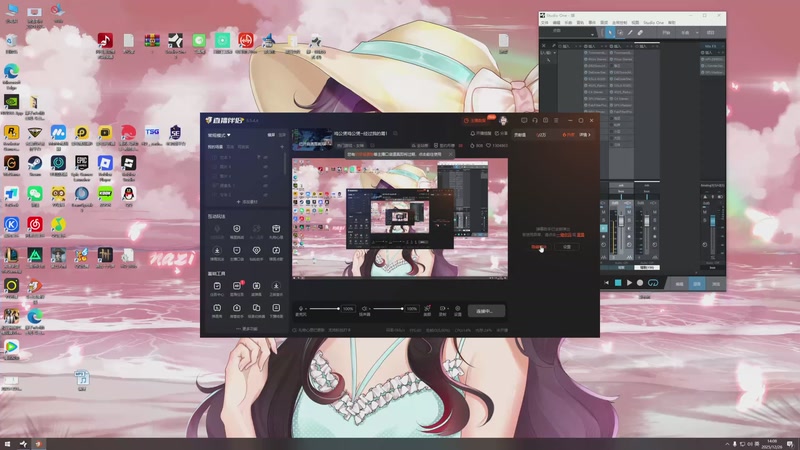Click the red button left of 设置 in right panel
The image size is (800, 450).
539,247
